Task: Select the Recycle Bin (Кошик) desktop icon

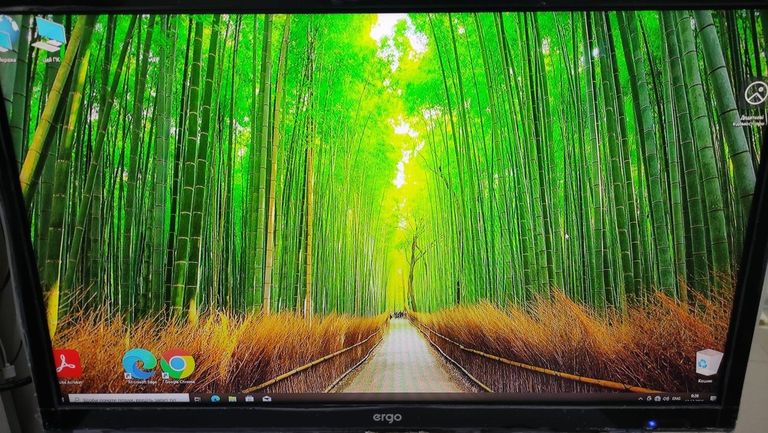Action: pos(708,363)
